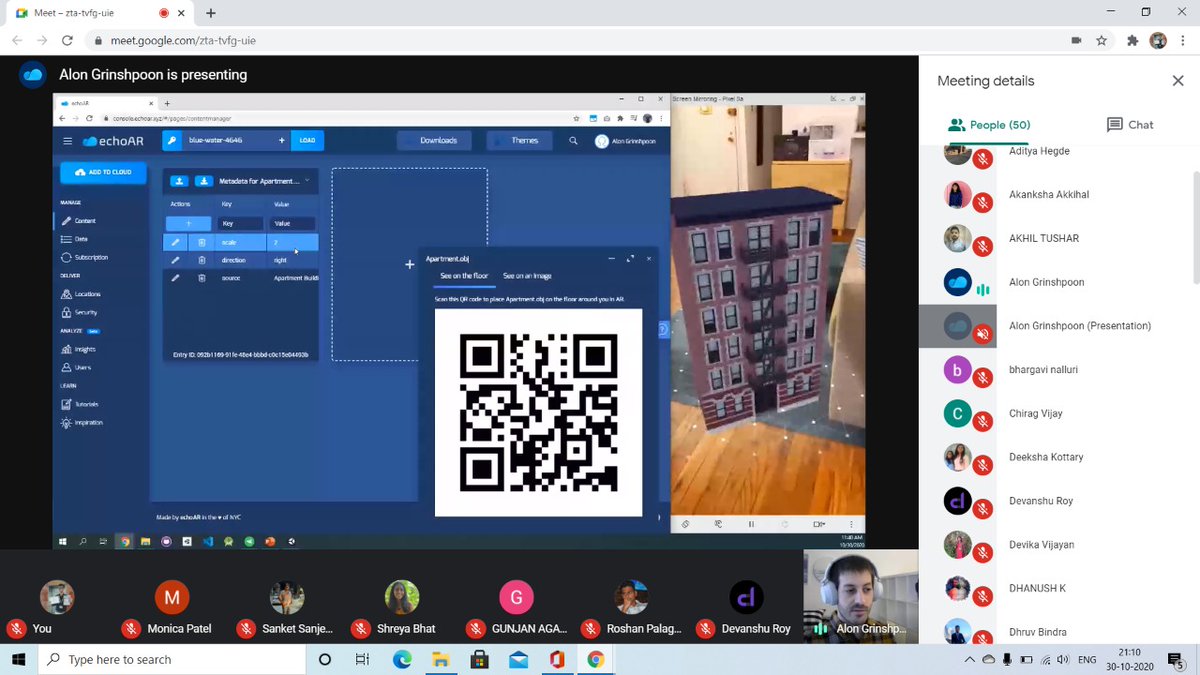This screenshot has height=675, width=1200.
Task: Click Roshan Palag... participant tile
Action: coord(632,596)
